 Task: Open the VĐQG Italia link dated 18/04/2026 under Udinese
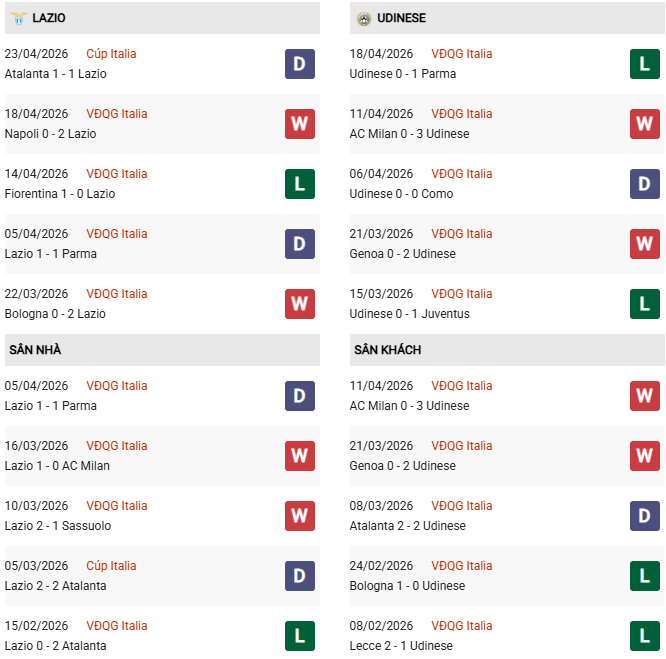pyautogui.click(x=461, y=54)
